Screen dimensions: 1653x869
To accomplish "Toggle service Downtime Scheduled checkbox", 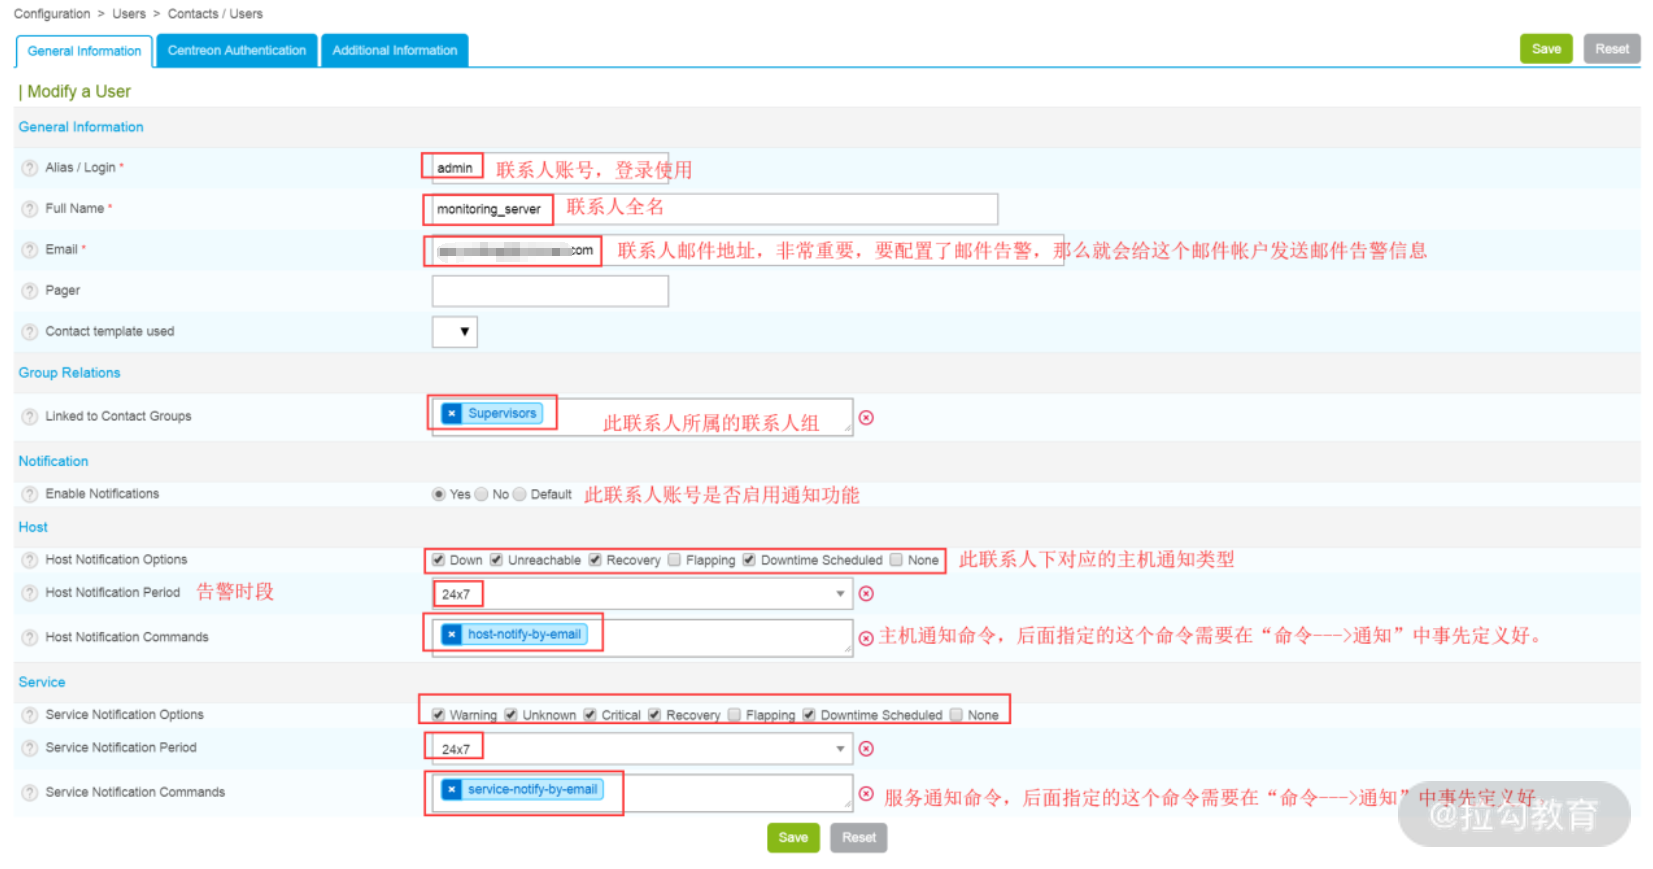I will [809, 715].
